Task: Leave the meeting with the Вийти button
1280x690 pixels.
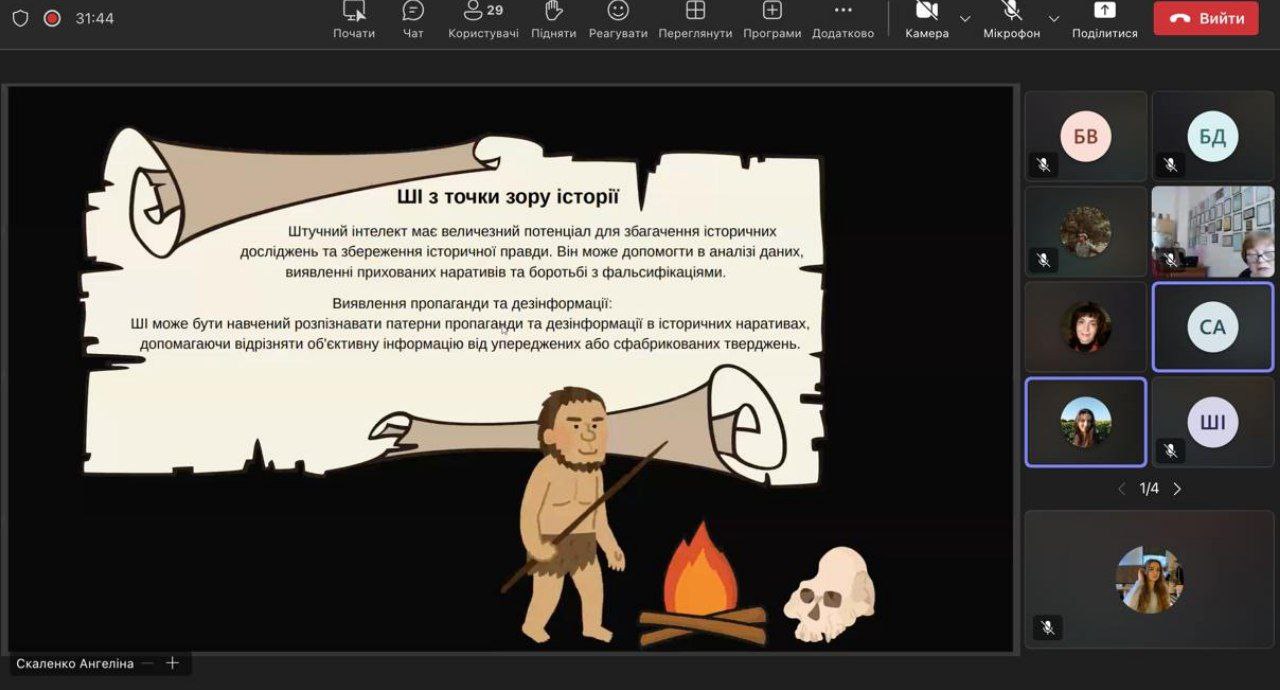Action: 1205,19
